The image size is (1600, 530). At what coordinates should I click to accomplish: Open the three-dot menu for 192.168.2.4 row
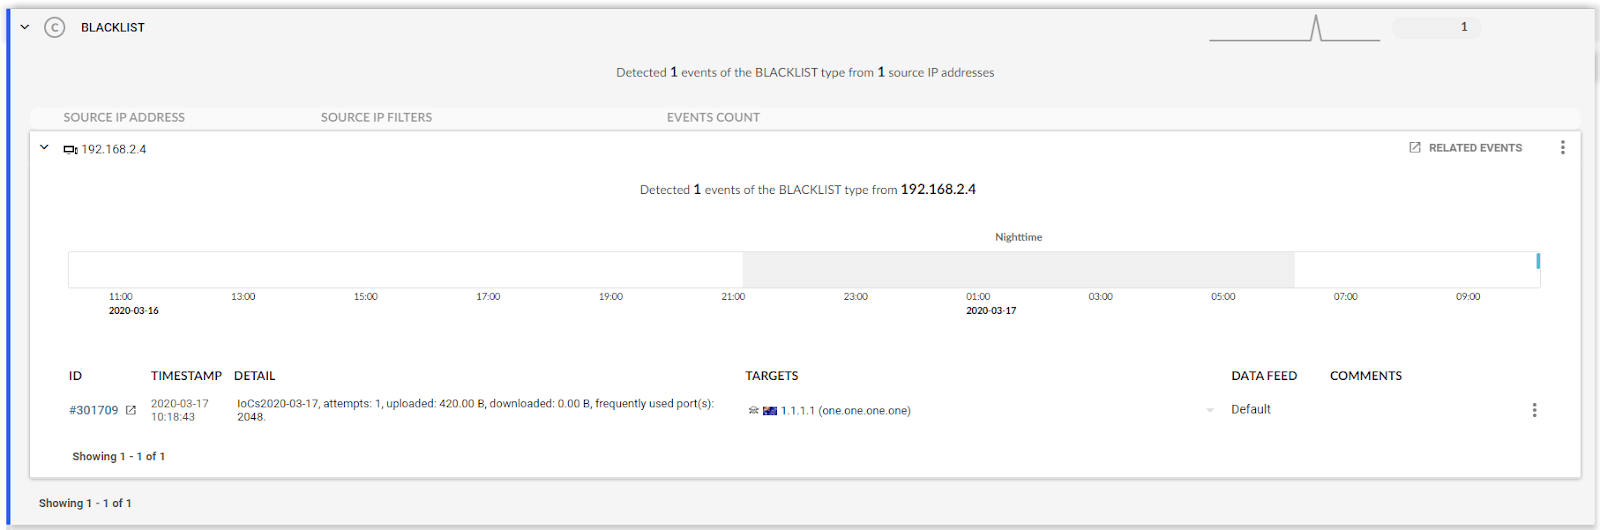pyautogui.click(x=1562, y=148)
